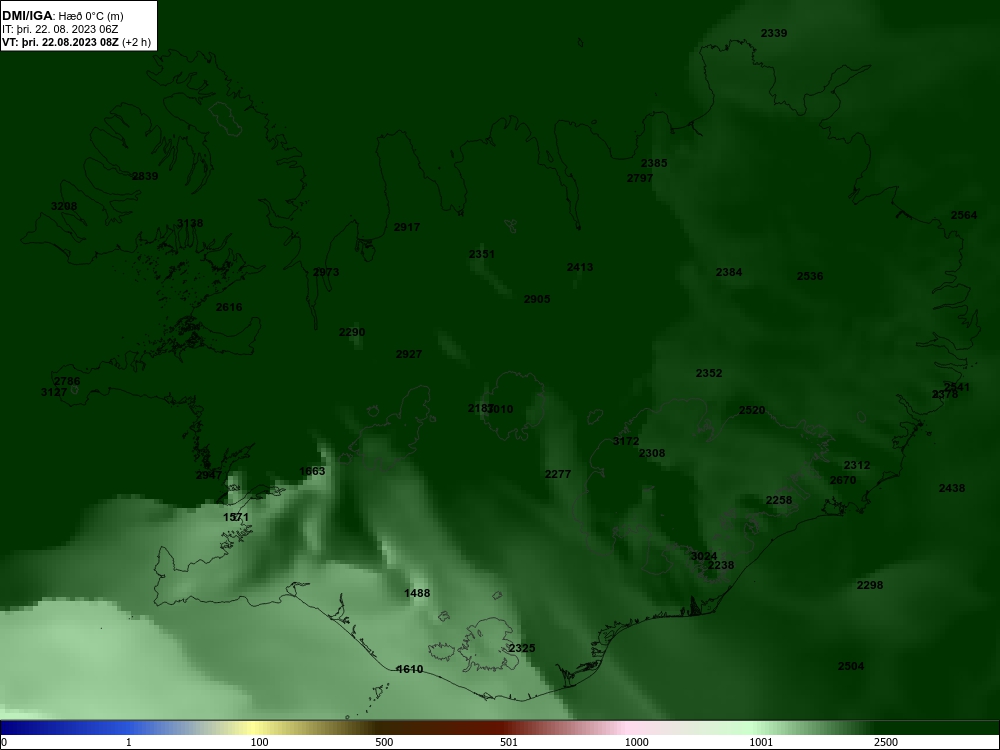Select the 2839 freezing-level value in Westfjords
This screenshot has height=750, width=1000.
145,176
